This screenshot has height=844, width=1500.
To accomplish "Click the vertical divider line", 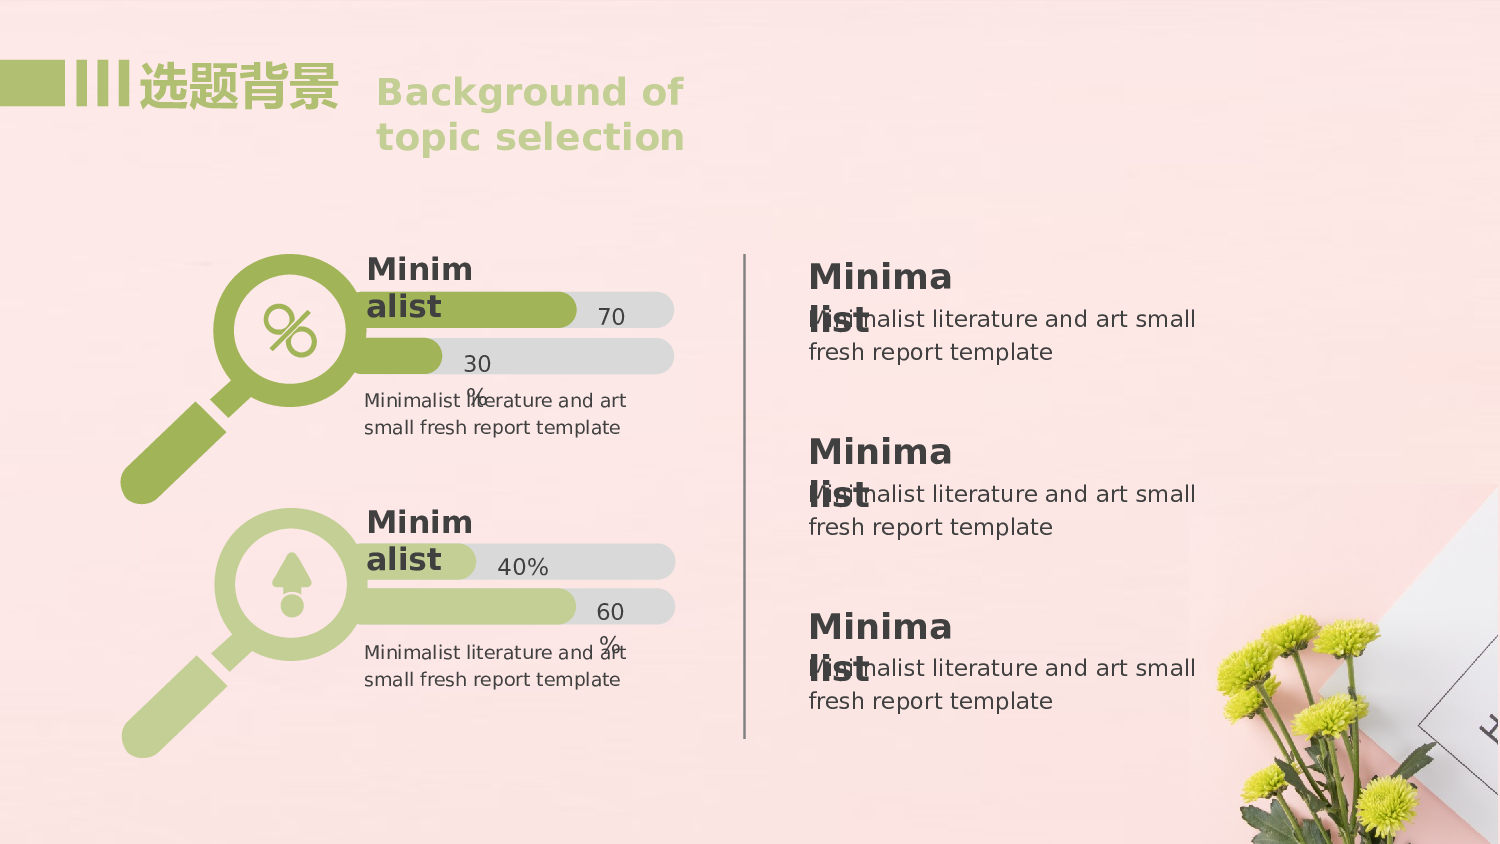I will [x=744, y=496].
